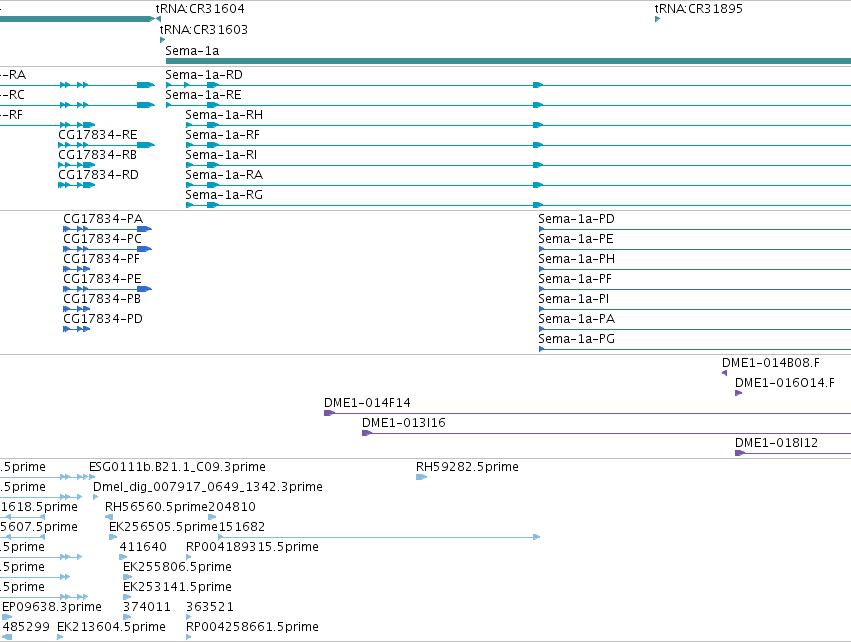Select EST ESG0111b.B21.1_C09.3prime
The image size is (851, 642).
click(x=177, y=467)
